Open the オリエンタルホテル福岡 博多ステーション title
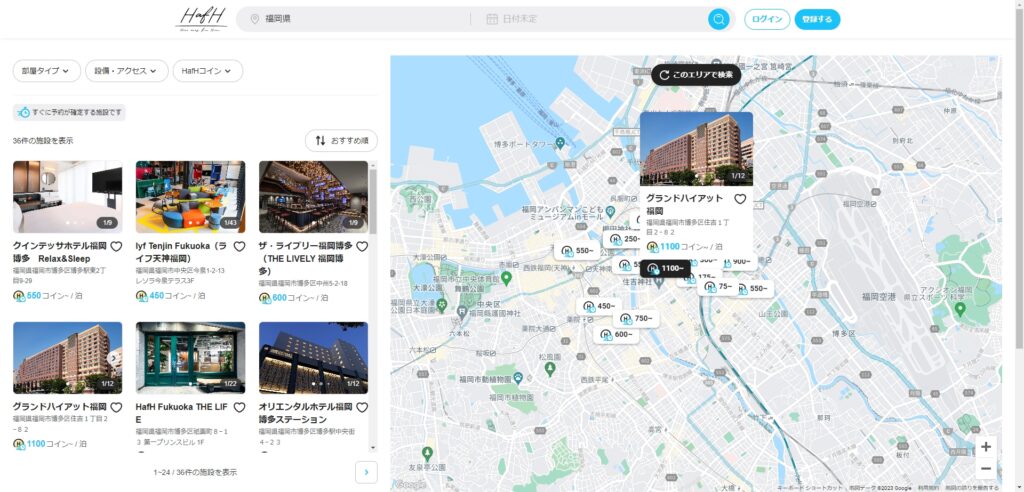Screen dimensions: 1024x492 click(x=306, y=413)
